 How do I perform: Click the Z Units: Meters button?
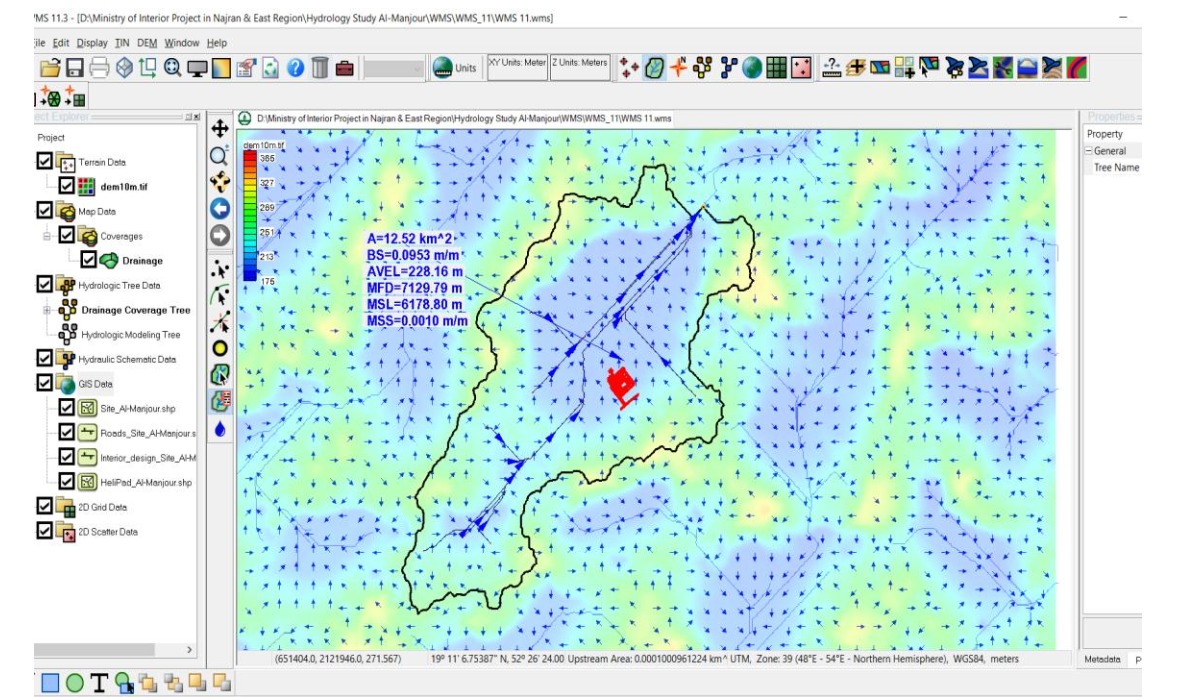(580, 67)
